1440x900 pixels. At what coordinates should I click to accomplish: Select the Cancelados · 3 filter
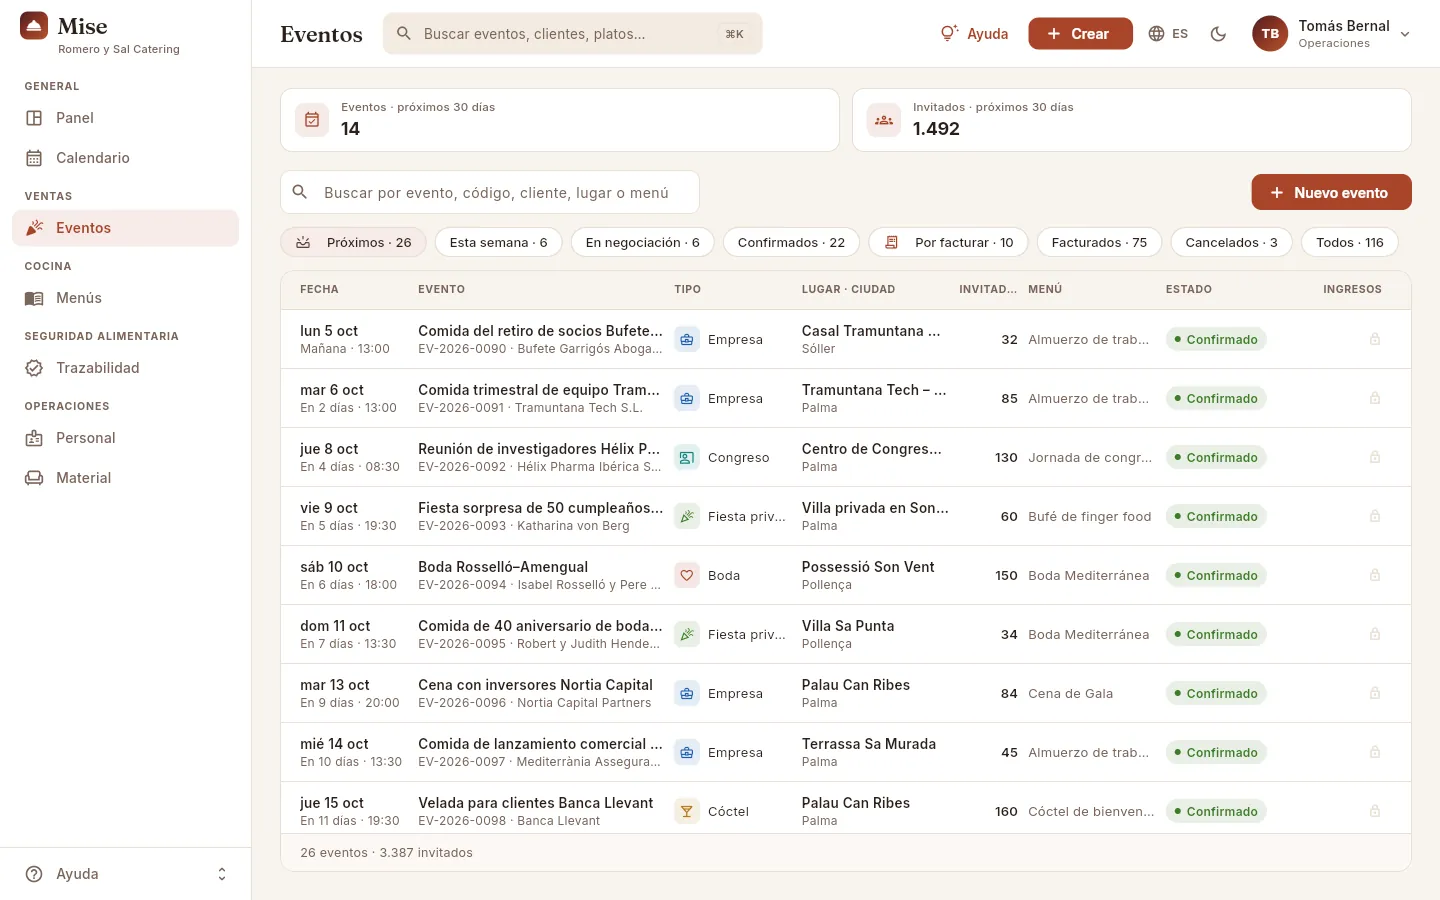pyautogui.click(x=1231, y=242)
